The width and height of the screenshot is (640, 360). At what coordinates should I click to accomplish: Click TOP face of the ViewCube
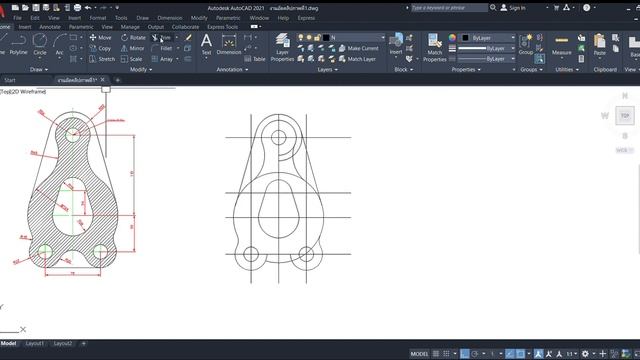(625, 116)
